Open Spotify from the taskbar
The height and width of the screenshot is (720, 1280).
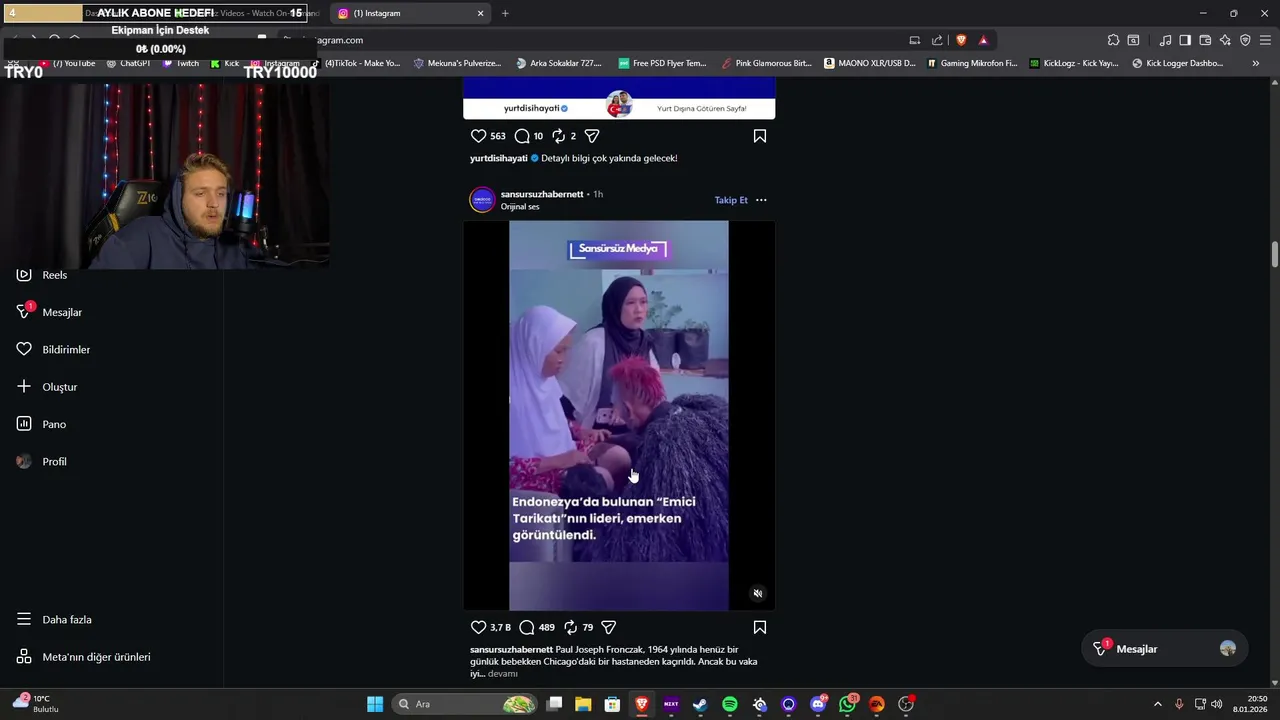(x=730, y=704)
